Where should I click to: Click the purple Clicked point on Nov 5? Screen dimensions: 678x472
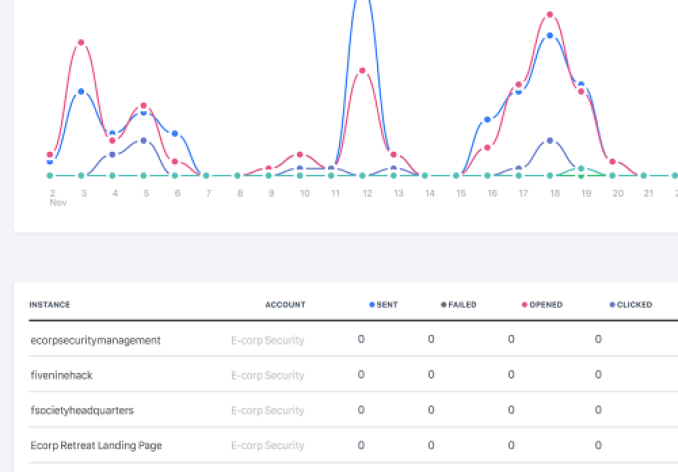pos(144,141)
